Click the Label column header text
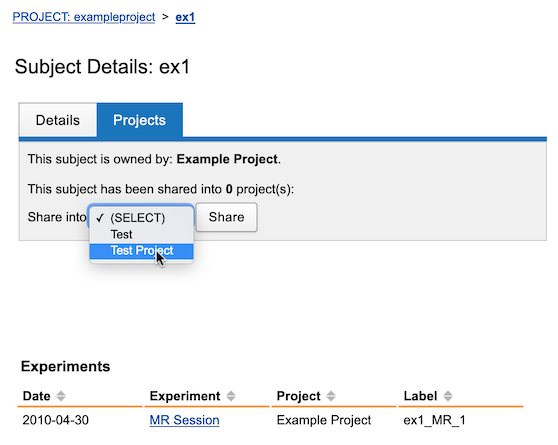Image resolution: width=558 pixels, height=445 pixels. [420, 396]
